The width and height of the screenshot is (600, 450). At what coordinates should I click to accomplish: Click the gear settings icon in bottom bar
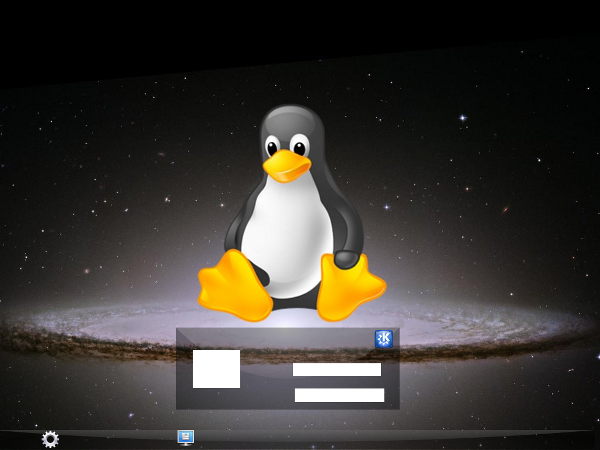point(50,439)
